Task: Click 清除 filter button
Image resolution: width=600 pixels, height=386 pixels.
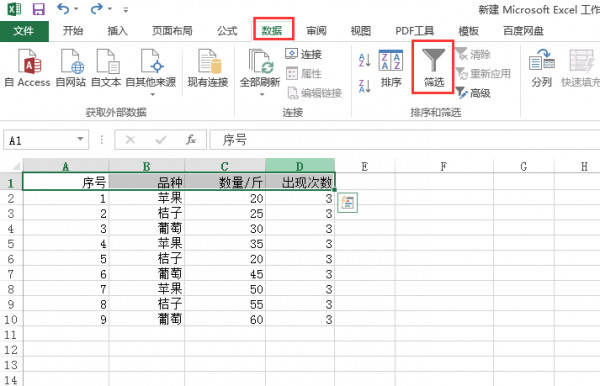Action: 473,54
